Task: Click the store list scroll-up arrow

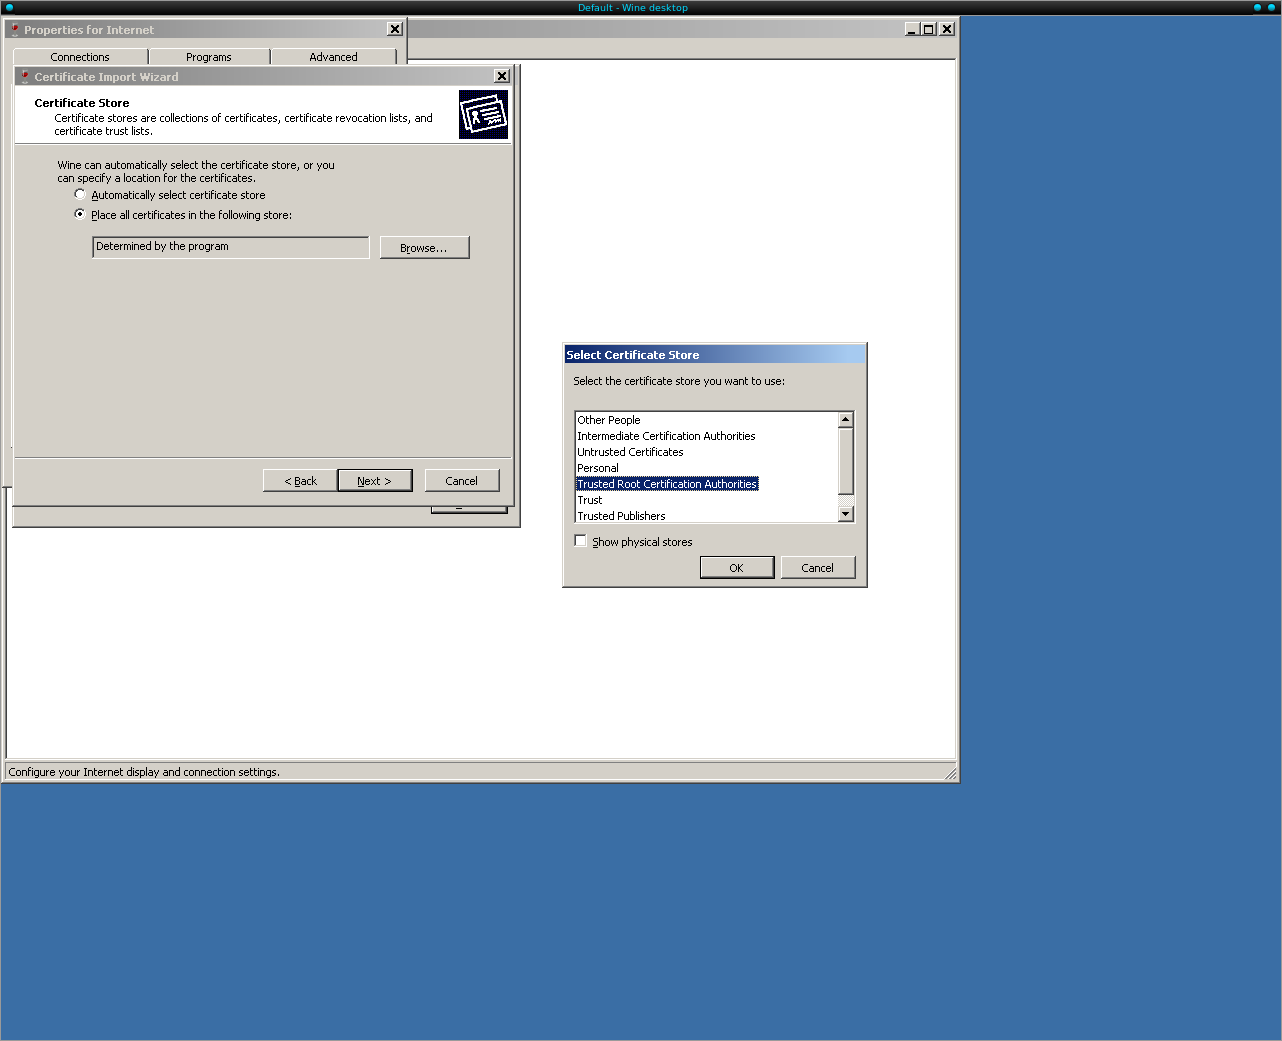Action: [846, 420]
